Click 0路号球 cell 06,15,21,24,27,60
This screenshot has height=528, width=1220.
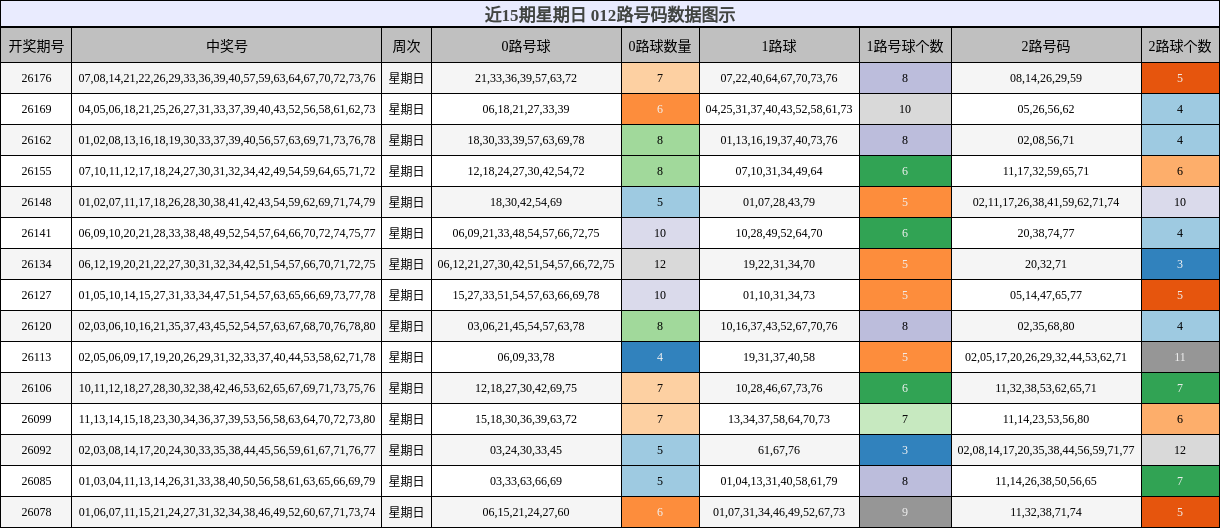[526, 512]
